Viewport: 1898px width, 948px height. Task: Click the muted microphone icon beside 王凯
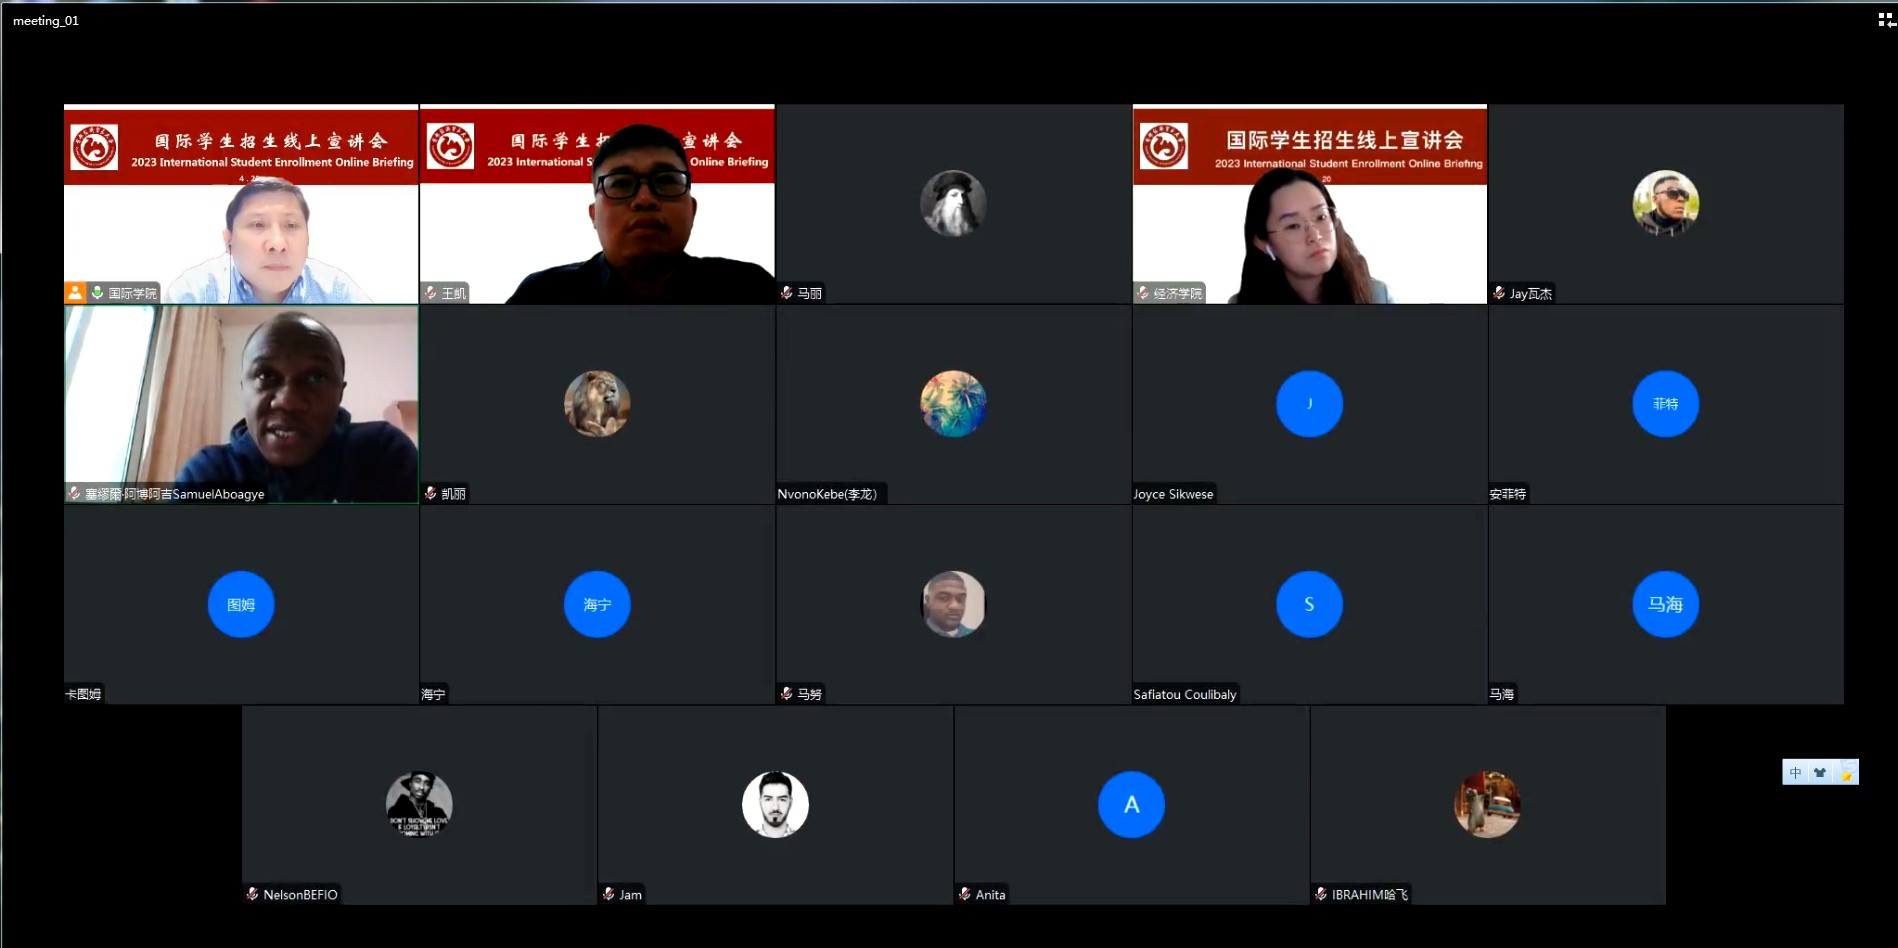431,293
